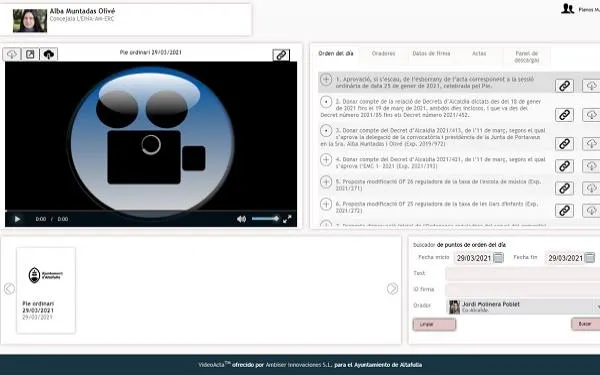Select the circle marker of agenda item 2
The height and width of the screenshot is (375, 600).
(326, 102)
